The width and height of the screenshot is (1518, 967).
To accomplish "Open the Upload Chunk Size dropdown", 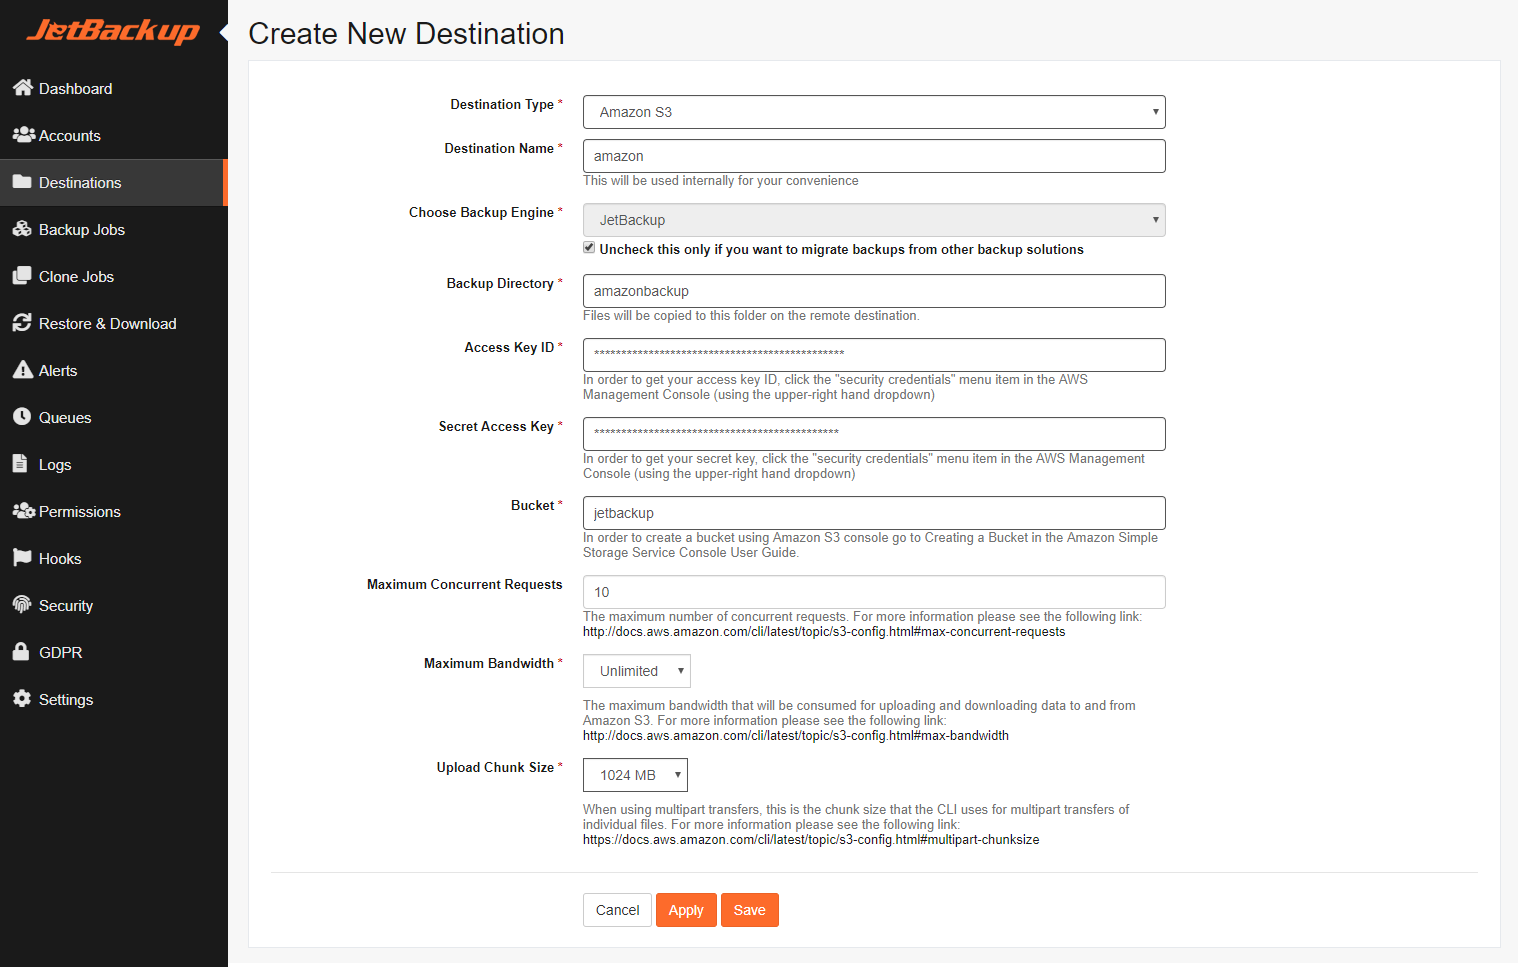I will point(635,775).
